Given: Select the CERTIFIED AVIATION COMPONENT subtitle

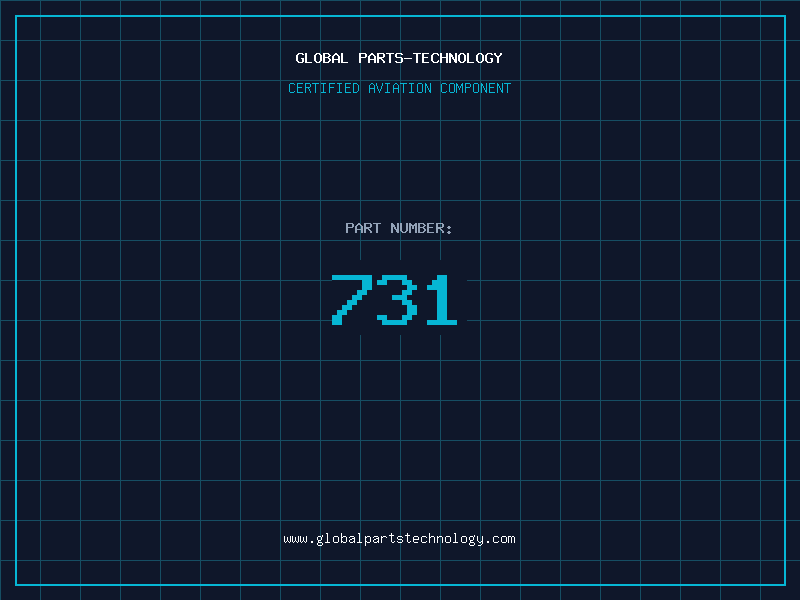Looking at the screenshot, I should 399,88.
